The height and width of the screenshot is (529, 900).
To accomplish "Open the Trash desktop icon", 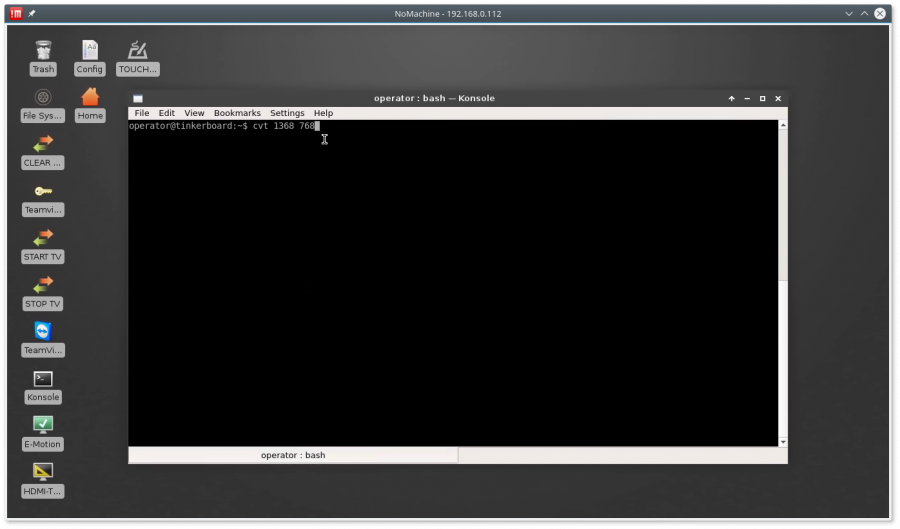I will [43, 51].
